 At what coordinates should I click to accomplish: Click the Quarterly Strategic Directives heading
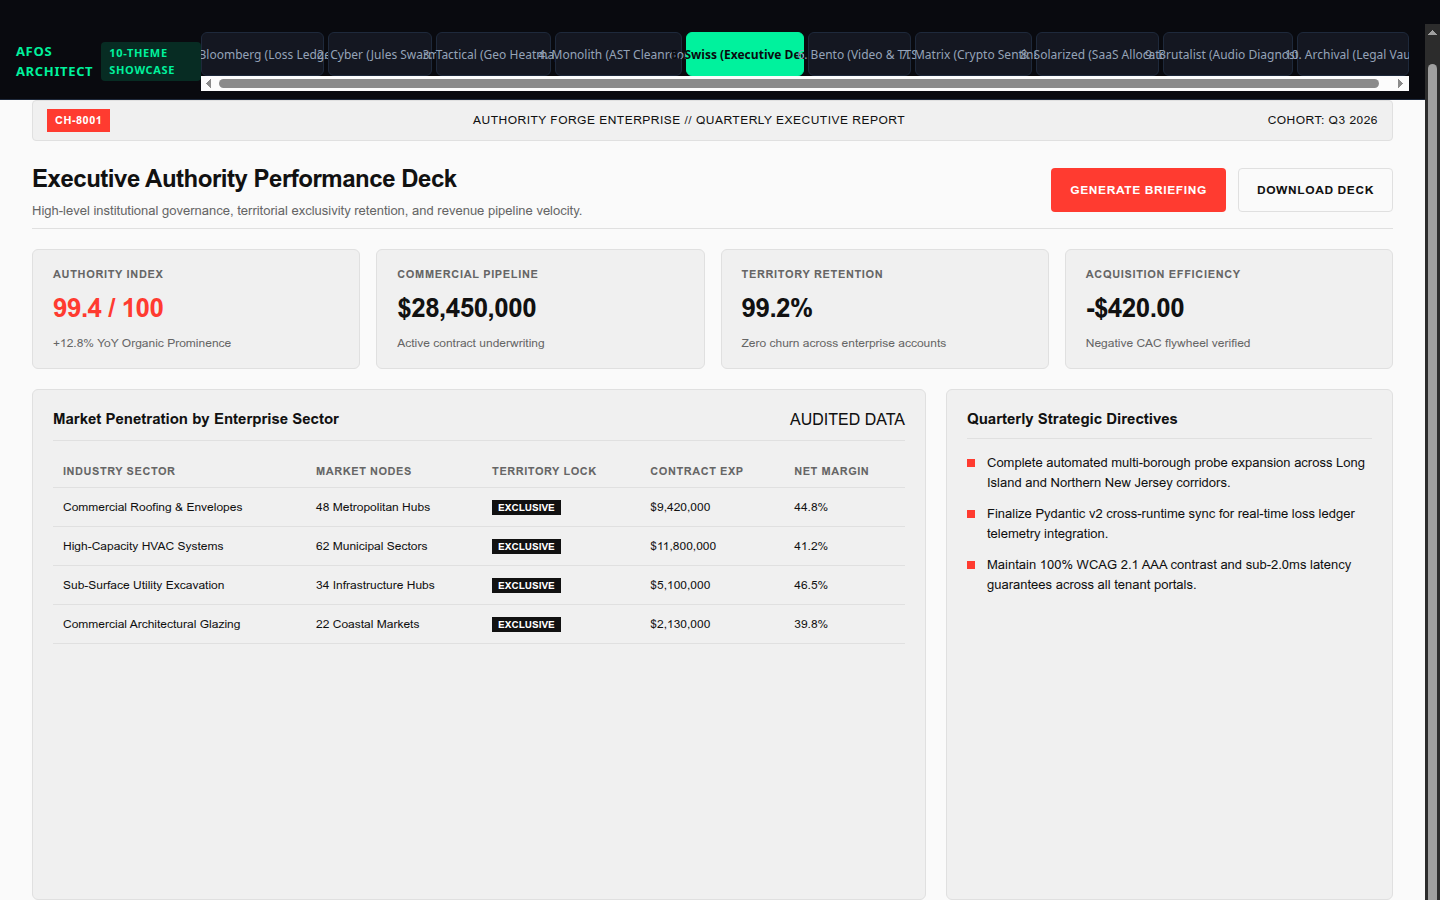tap(1072, 419)
